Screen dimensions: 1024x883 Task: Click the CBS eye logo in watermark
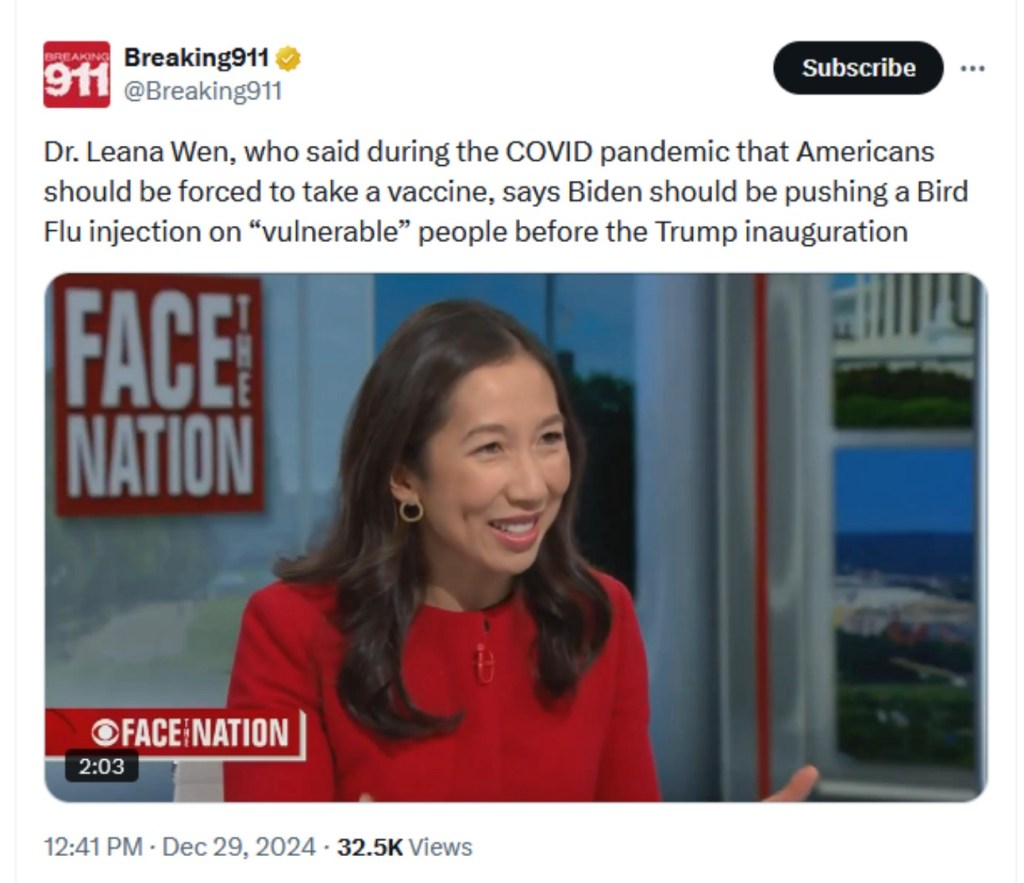(104, 733)
